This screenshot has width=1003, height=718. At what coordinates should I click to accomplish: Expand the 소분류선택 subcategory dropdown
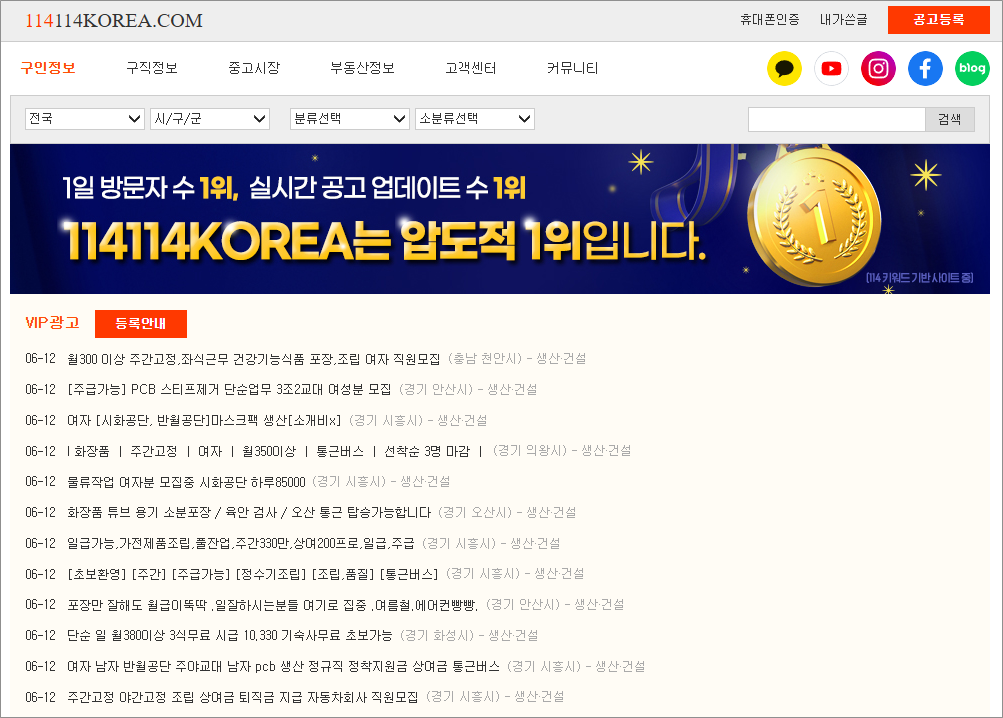click(474, 118)
